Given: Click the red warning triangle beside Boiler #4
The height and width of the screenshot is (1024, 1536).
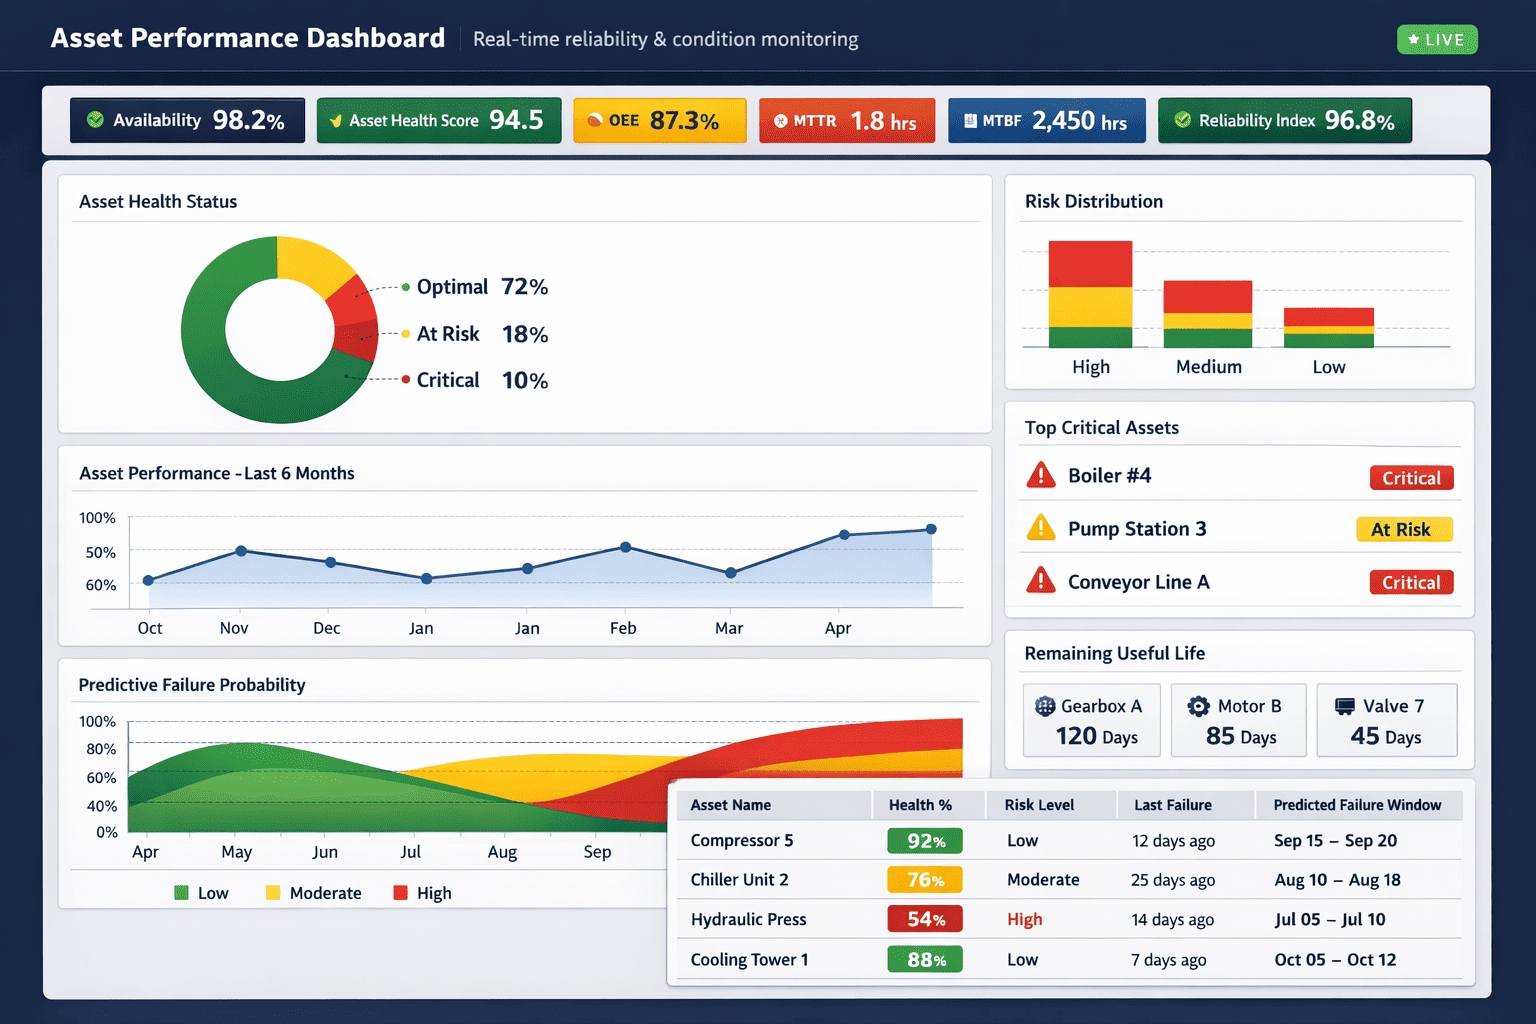Looking at the screenshot, I should tap(1041, 474).
